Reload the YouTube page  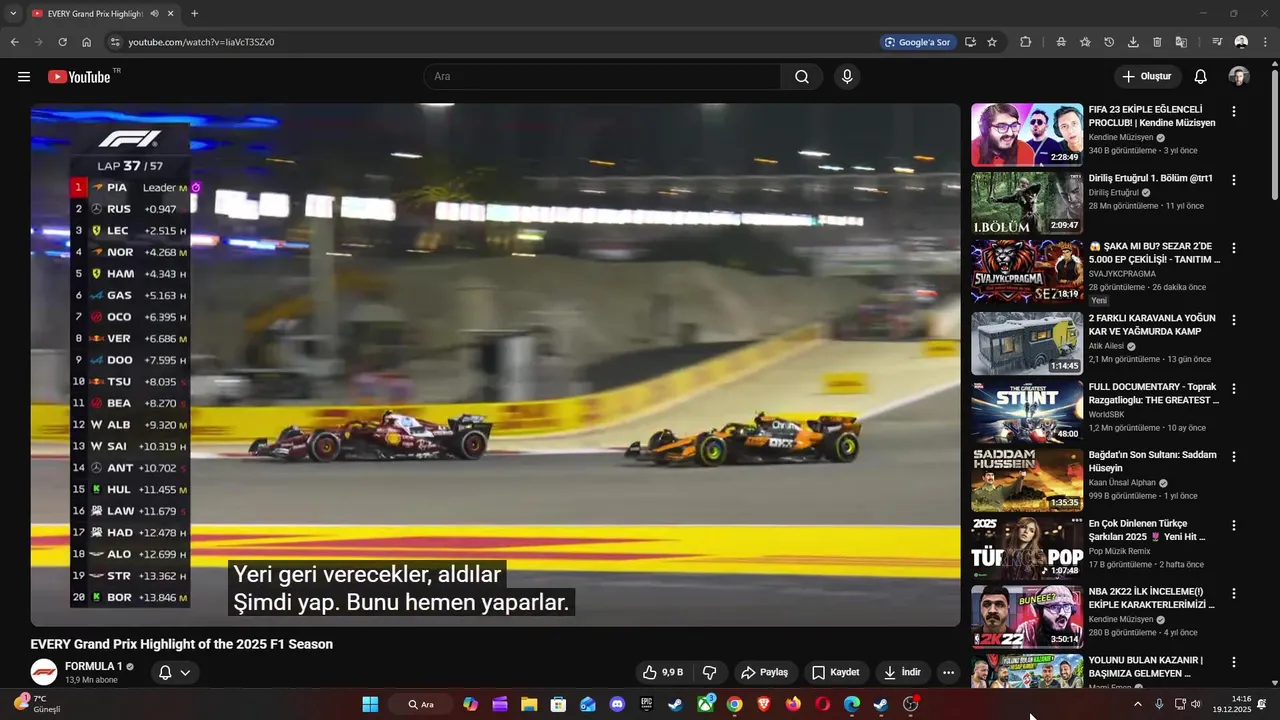62,42
